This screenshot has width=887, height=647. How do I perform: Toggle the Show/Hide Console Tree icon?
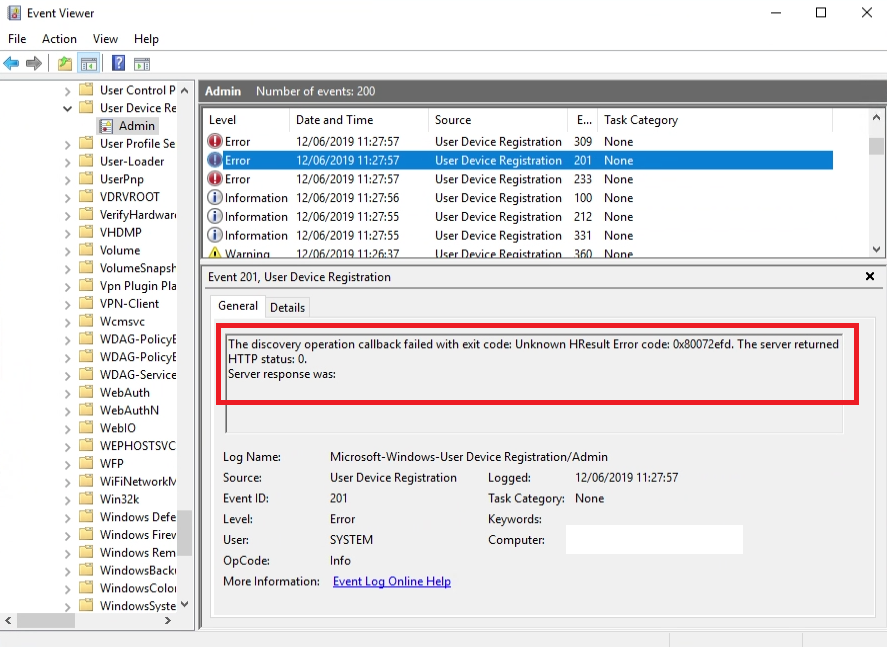(87, 63)
